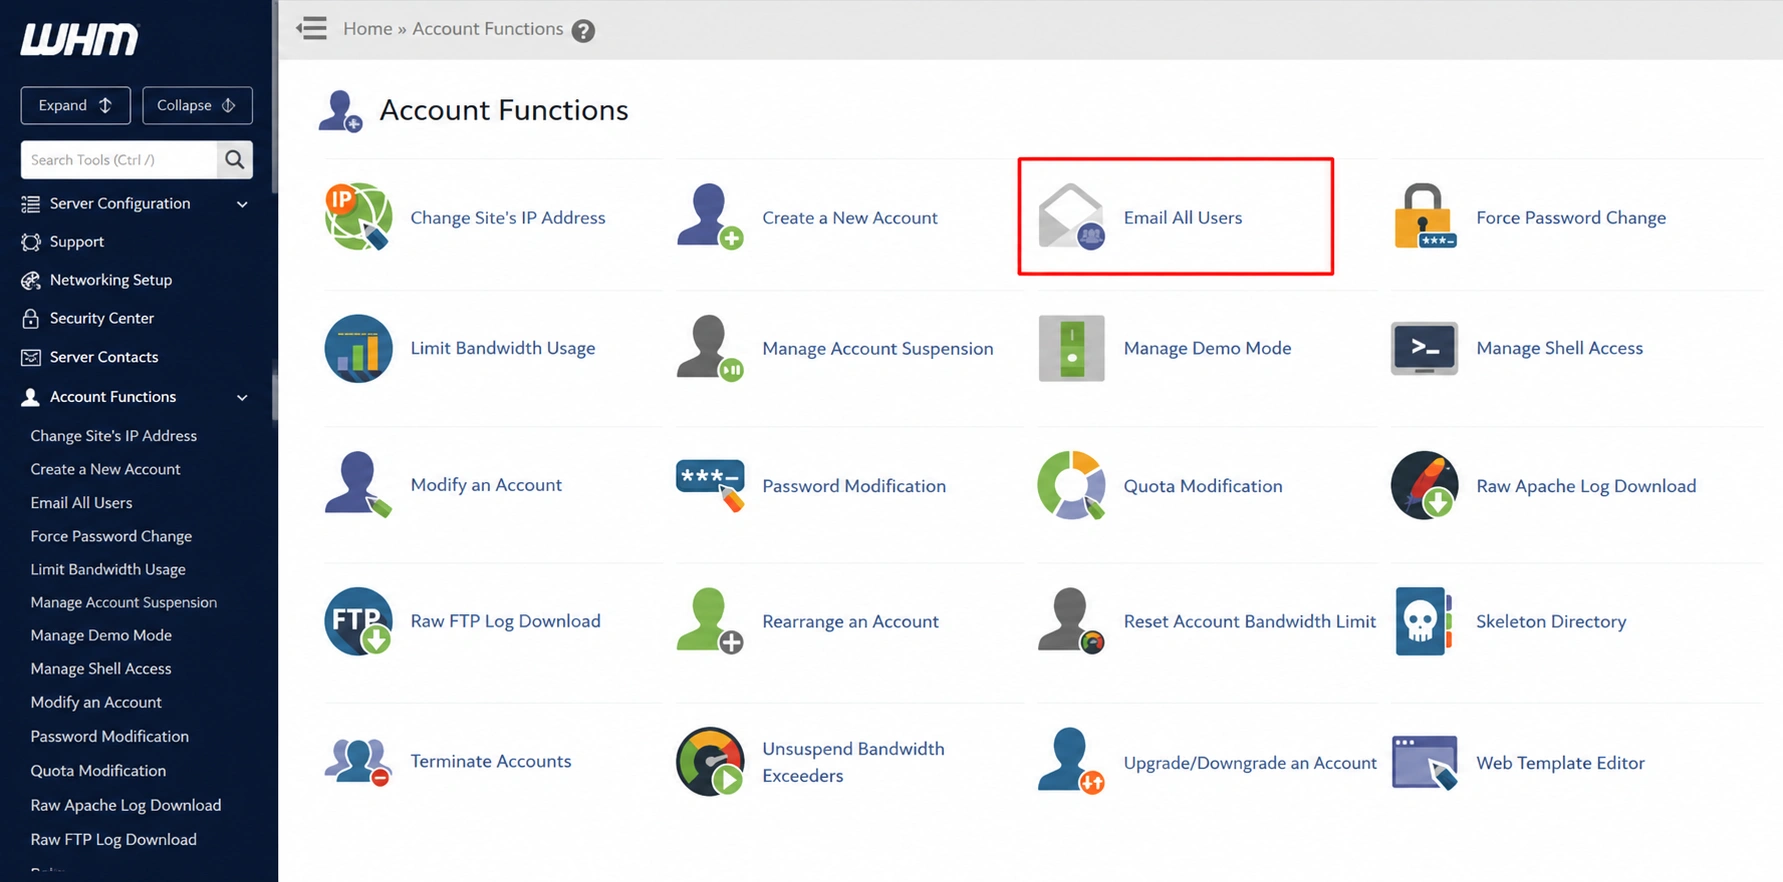Click the Modify an Account user icon
1783x882 pixels.
(358, 485)
